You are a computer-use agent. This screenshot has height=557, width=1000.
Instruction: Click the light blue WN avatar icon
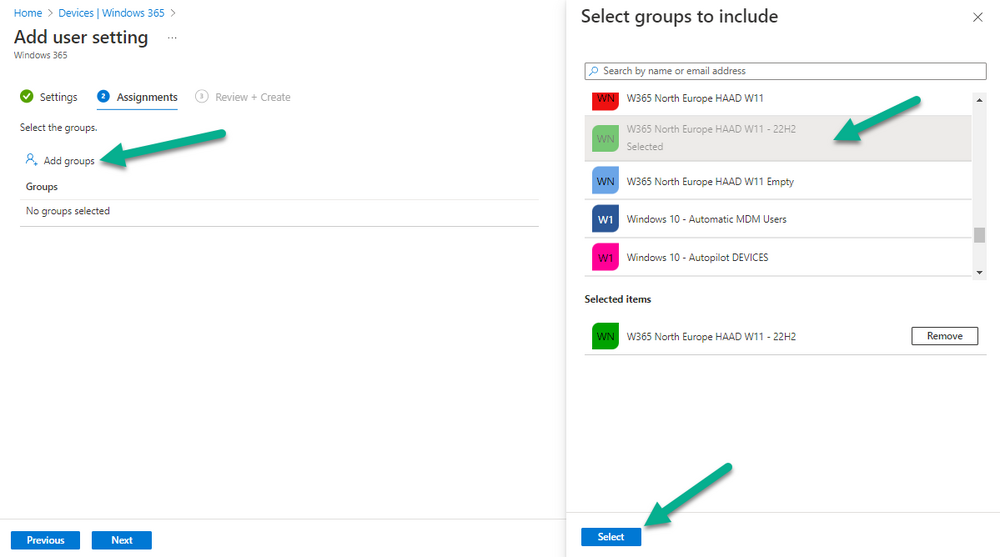(x=605, y=181)
